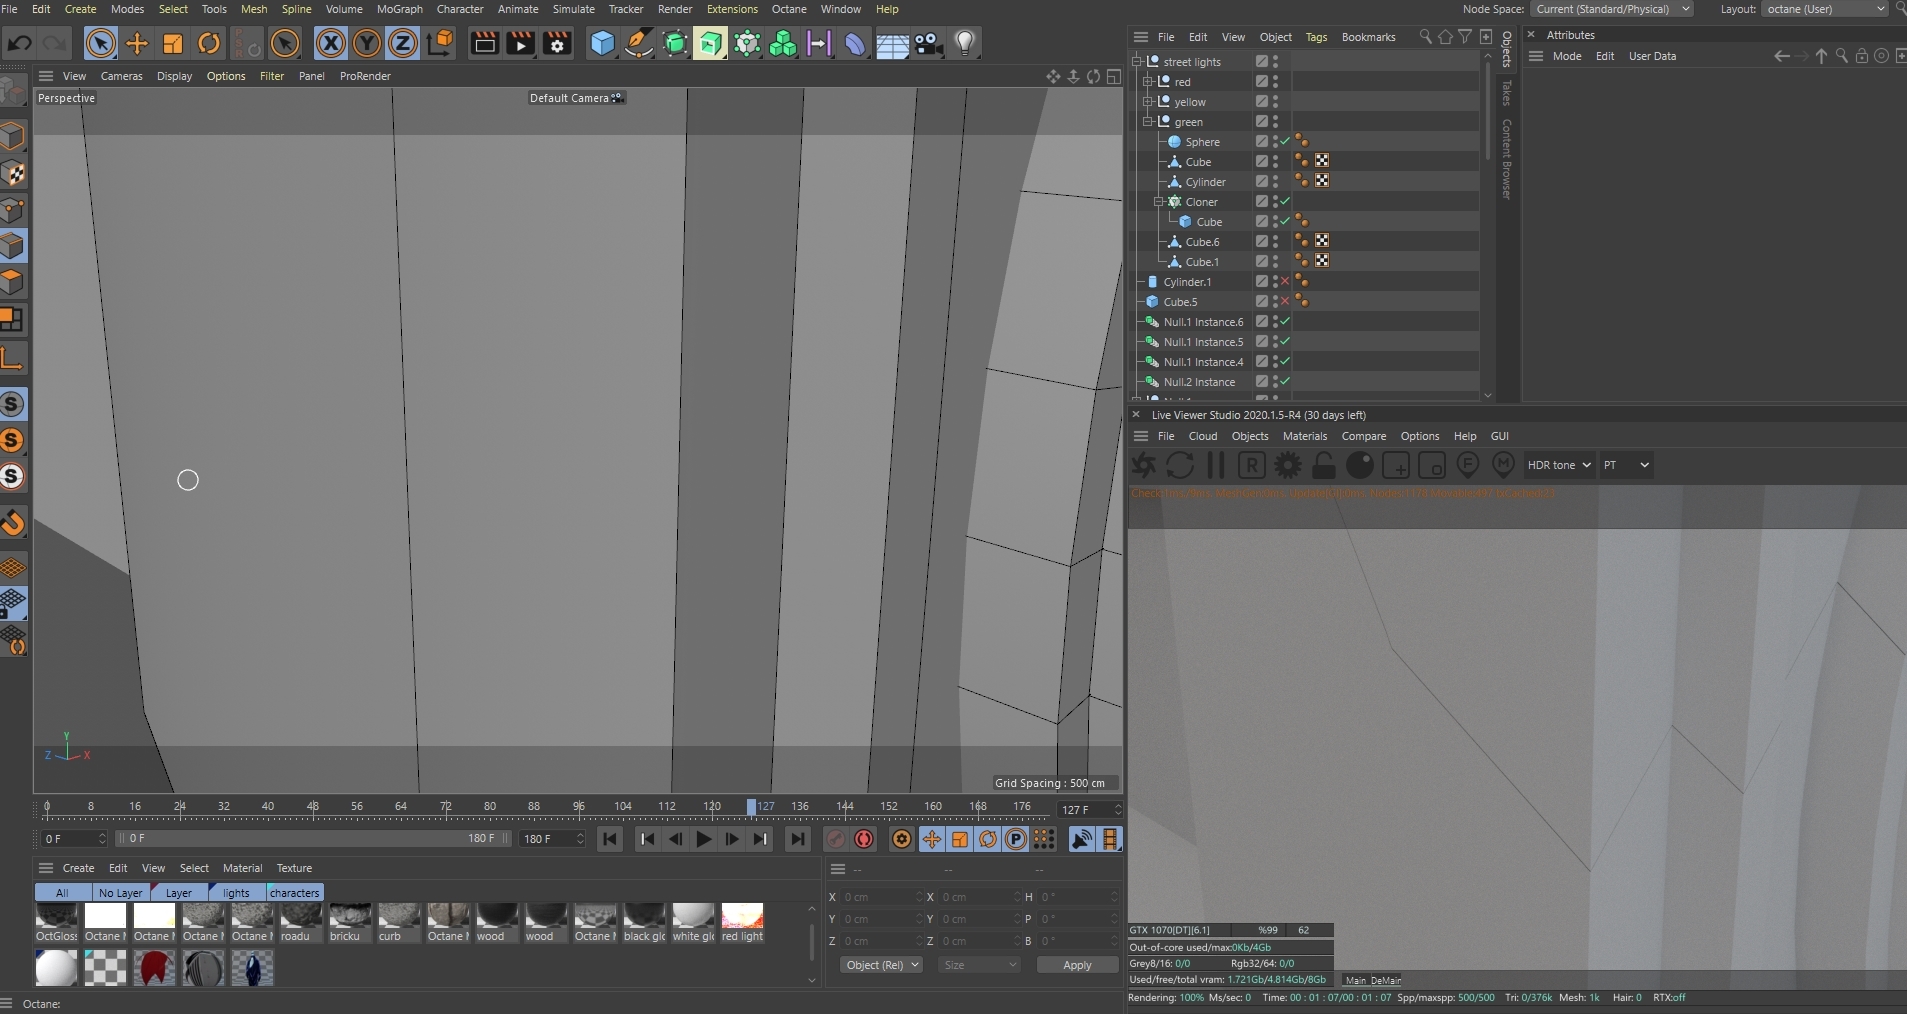
Task: Click Render View clapboard icon
Action: click(485, 43)
